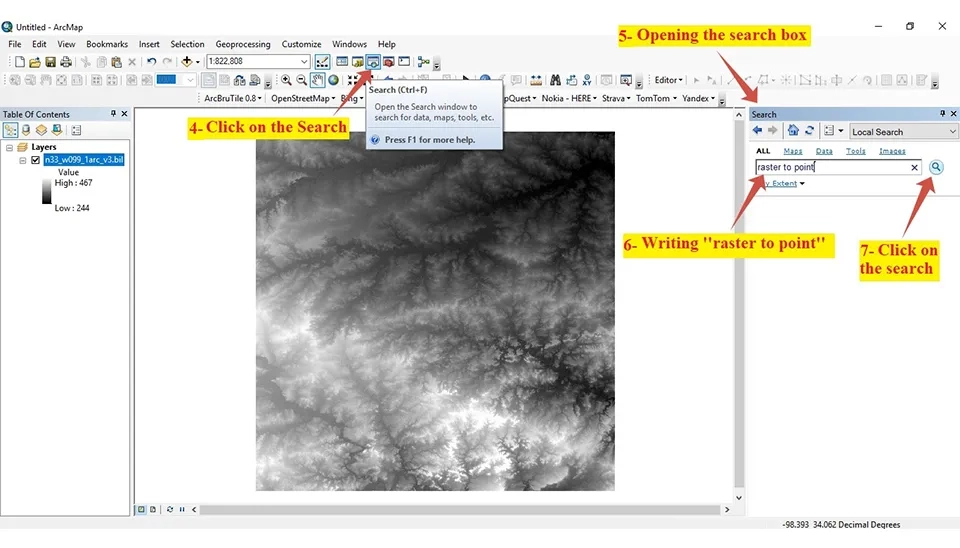Open the Geoprocessing menu
Screen dimensions: 960x548
pos(242,44)
